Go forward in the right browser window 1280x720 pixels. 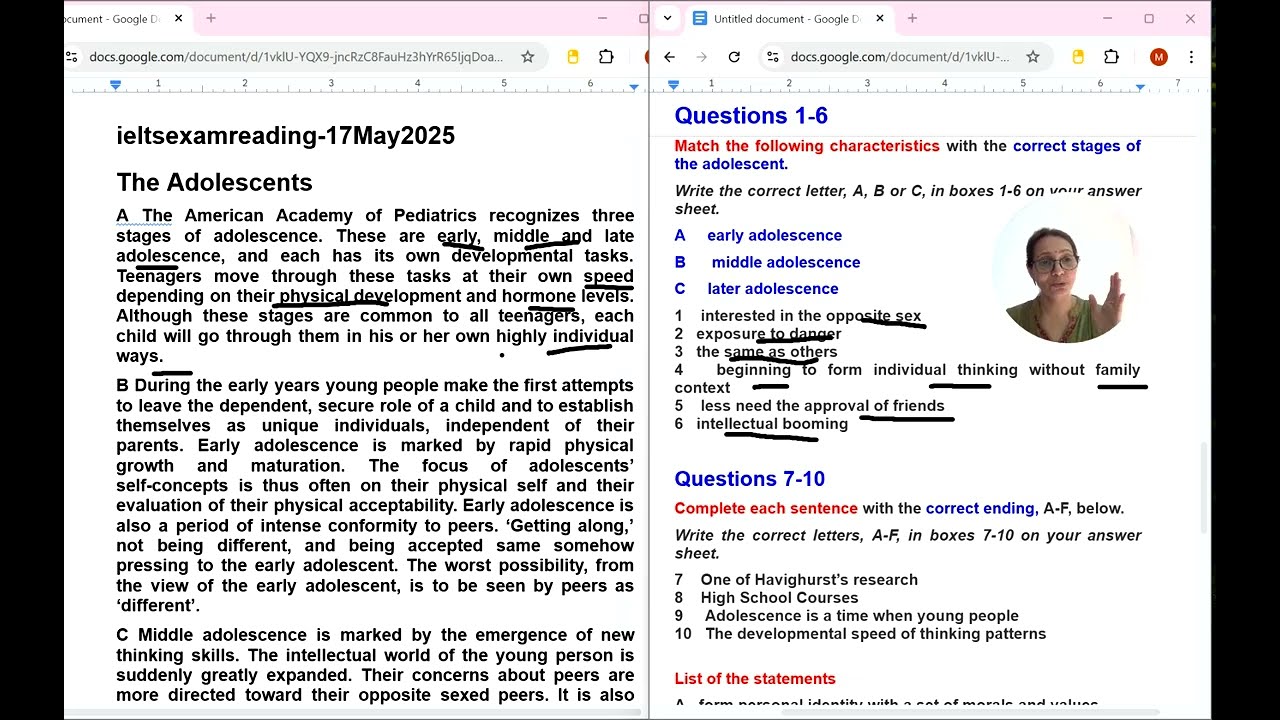(702, 57)
